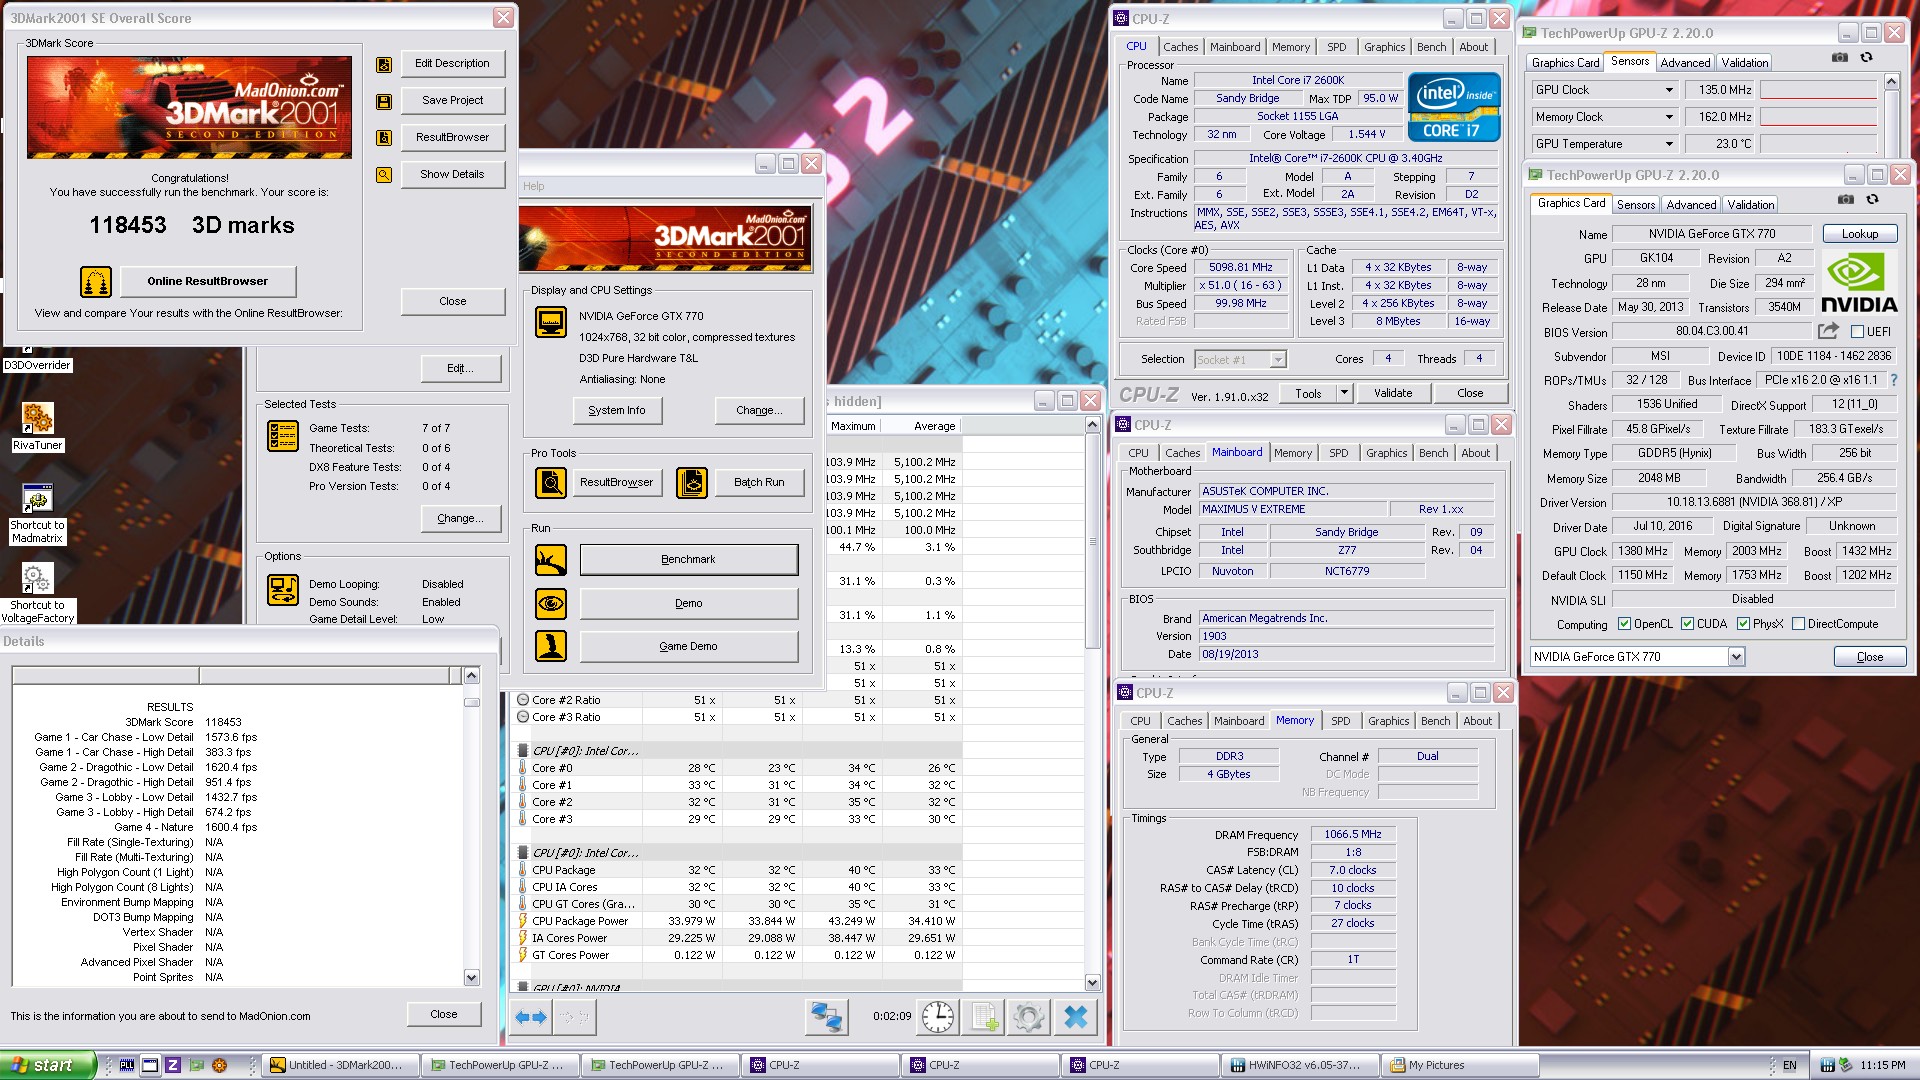Screen dimensions: 1920x1080
Task: Click the GPU Clock sensor graph bar
Action: click(1818, 90)
